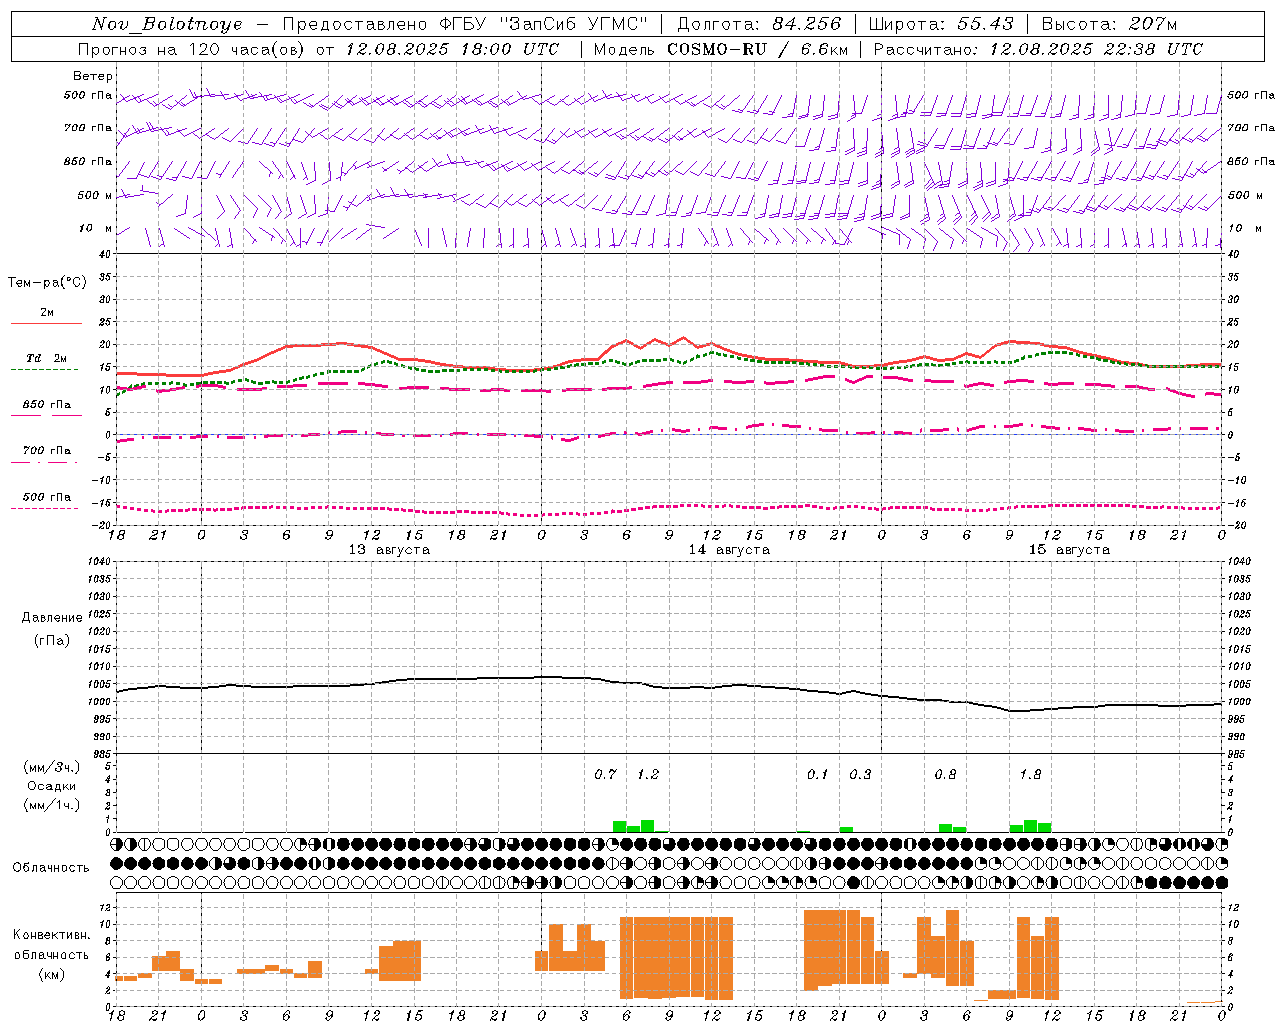1280x1024 pixels.
Task: Click the 850 гПа temperature legend entry
Action: 46,405
